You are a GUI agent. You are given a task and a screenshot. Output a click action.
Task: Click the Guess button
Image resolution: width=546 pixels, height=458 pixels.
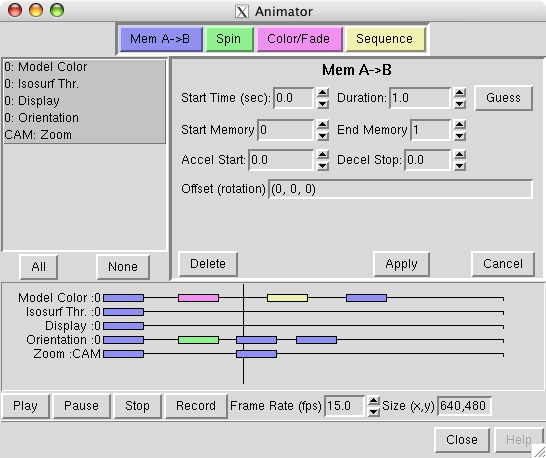click(504, 98)
